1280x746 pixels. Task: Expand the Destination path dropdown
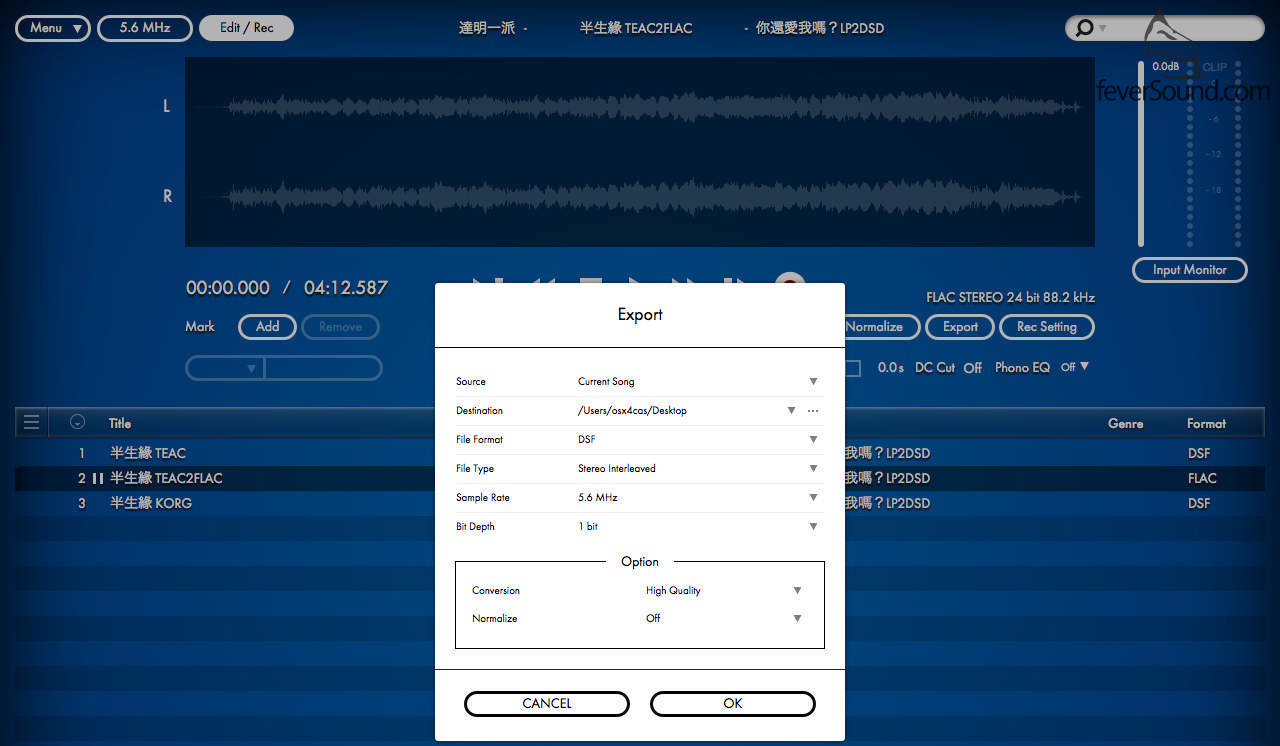[791, 410]
